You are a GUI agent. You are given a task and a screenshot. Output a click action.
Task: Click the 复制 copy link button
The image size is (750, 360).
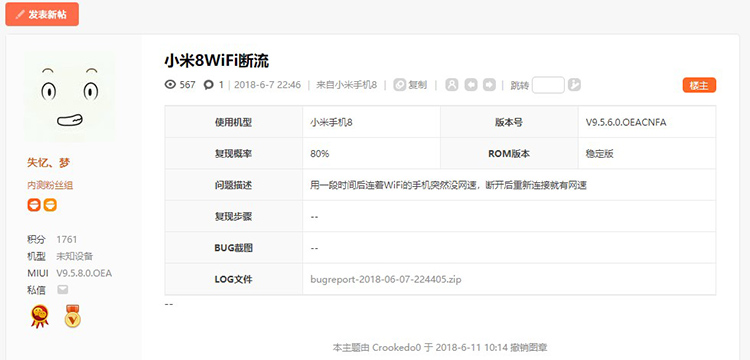tap(410, 85)
